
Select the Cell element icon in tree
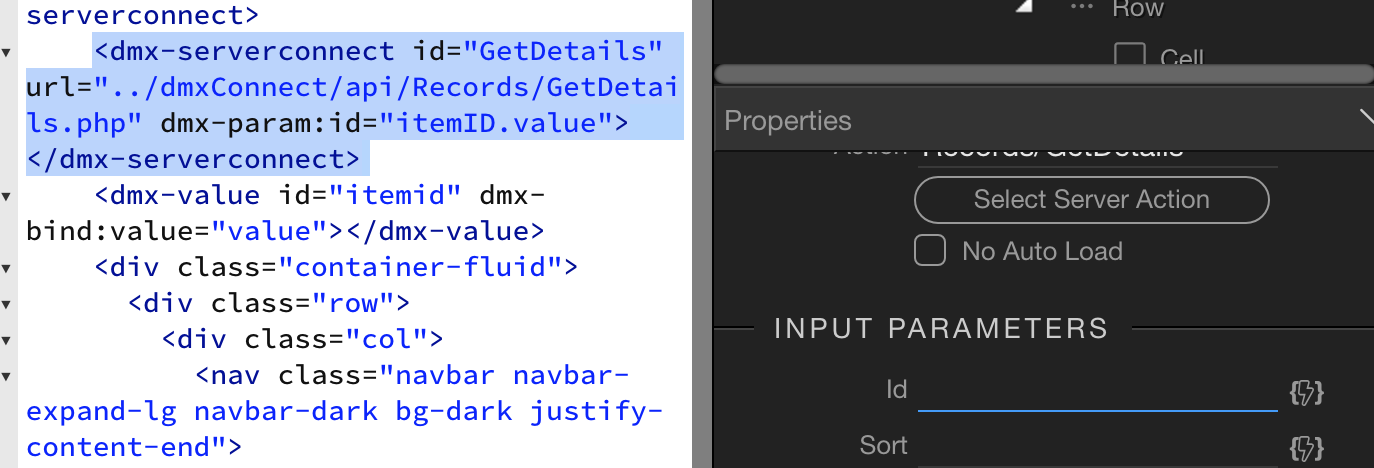[x=1130, y=56]
